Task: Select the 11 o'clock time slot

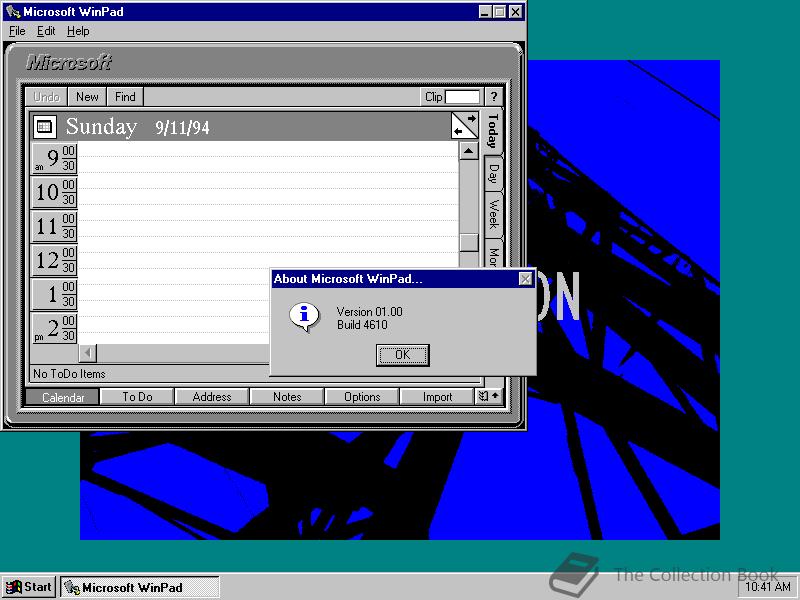Action: coord(55,226)
